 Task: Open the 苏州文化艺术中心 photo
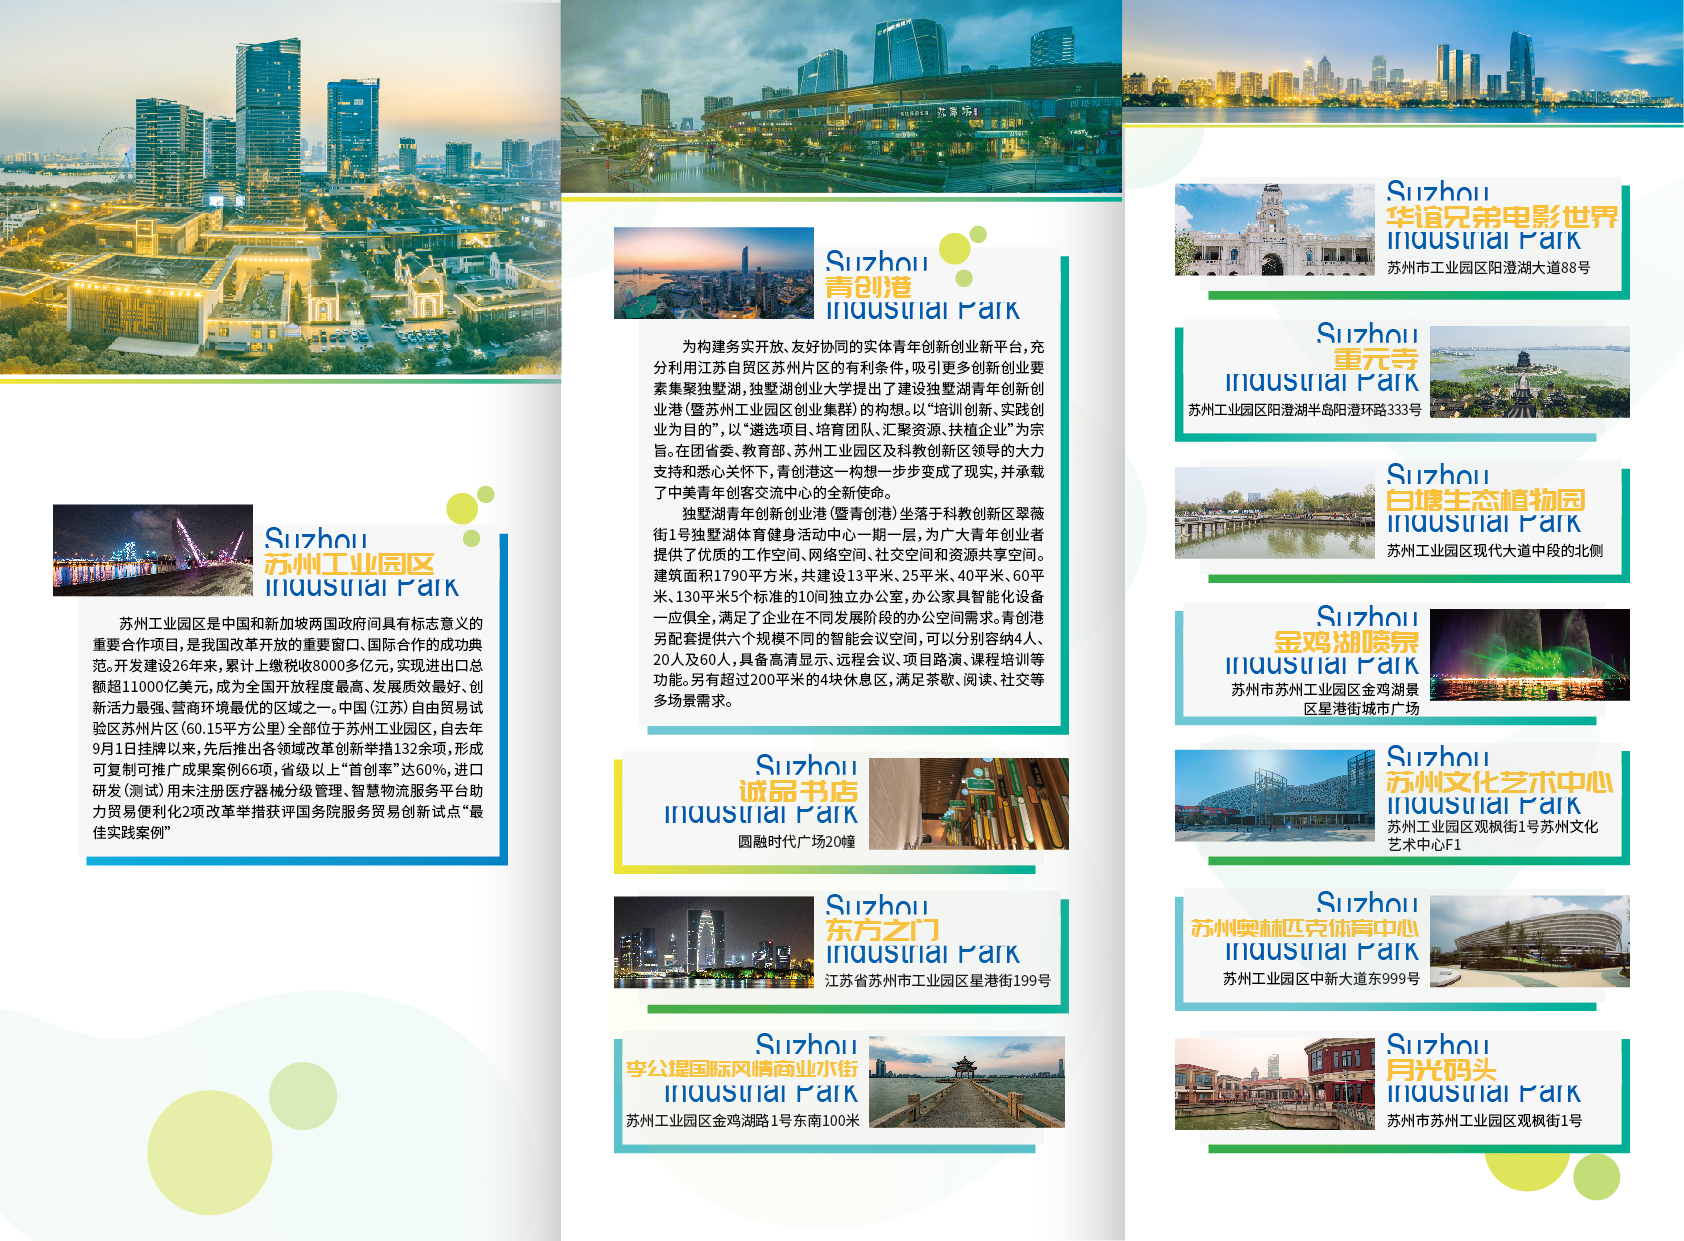click(x=1274, y=795)
